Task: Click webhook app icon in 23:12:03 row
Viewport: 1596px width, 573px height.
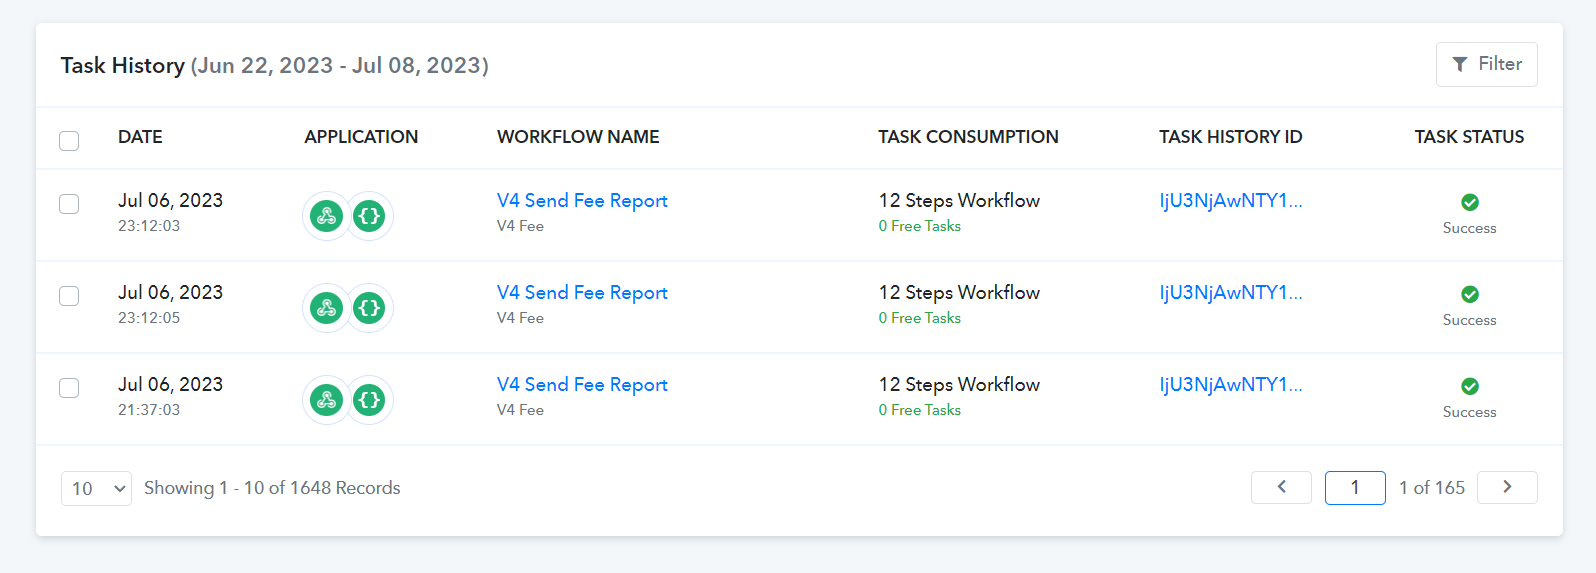Action: (326, 216)
